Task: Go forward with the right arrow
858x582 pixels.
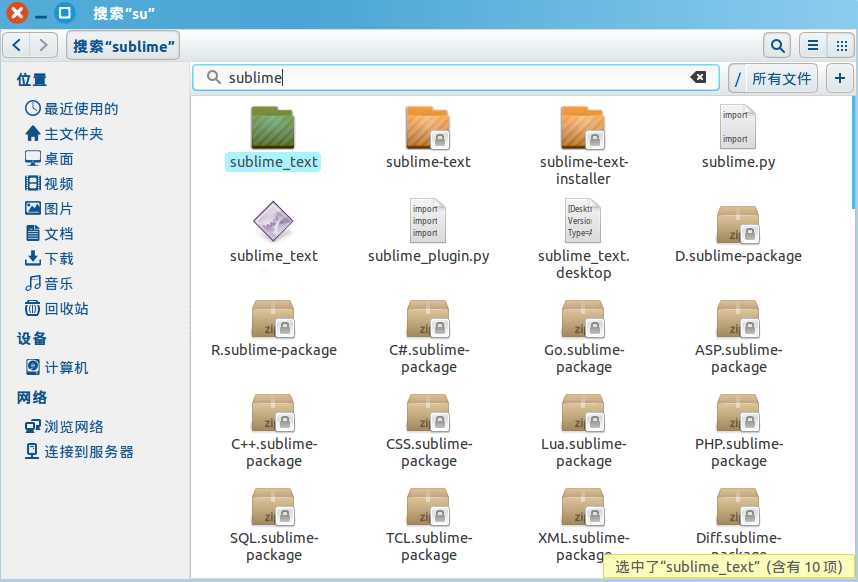Action: [x=43, y=45]
